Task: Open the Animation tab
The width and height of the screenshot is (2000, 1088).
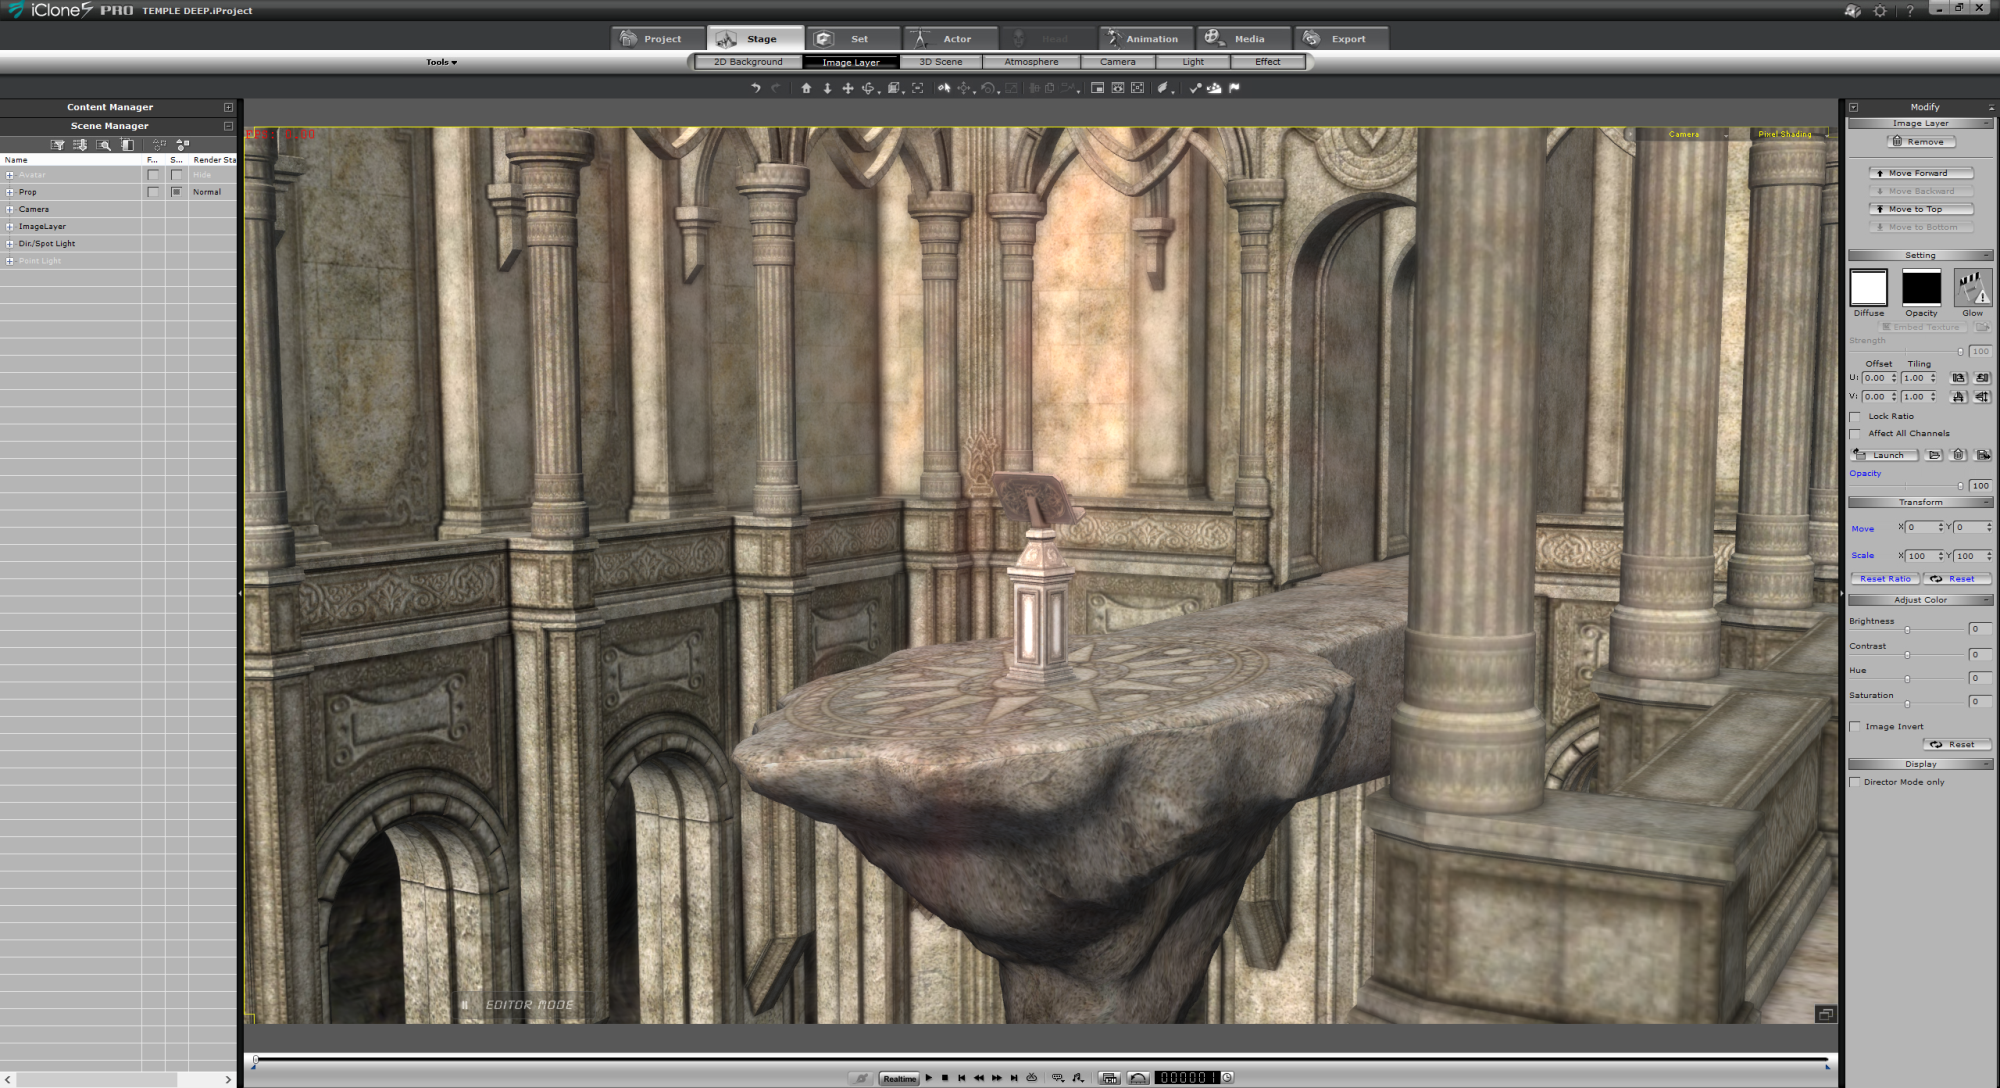Action: tap(1145, 39)
